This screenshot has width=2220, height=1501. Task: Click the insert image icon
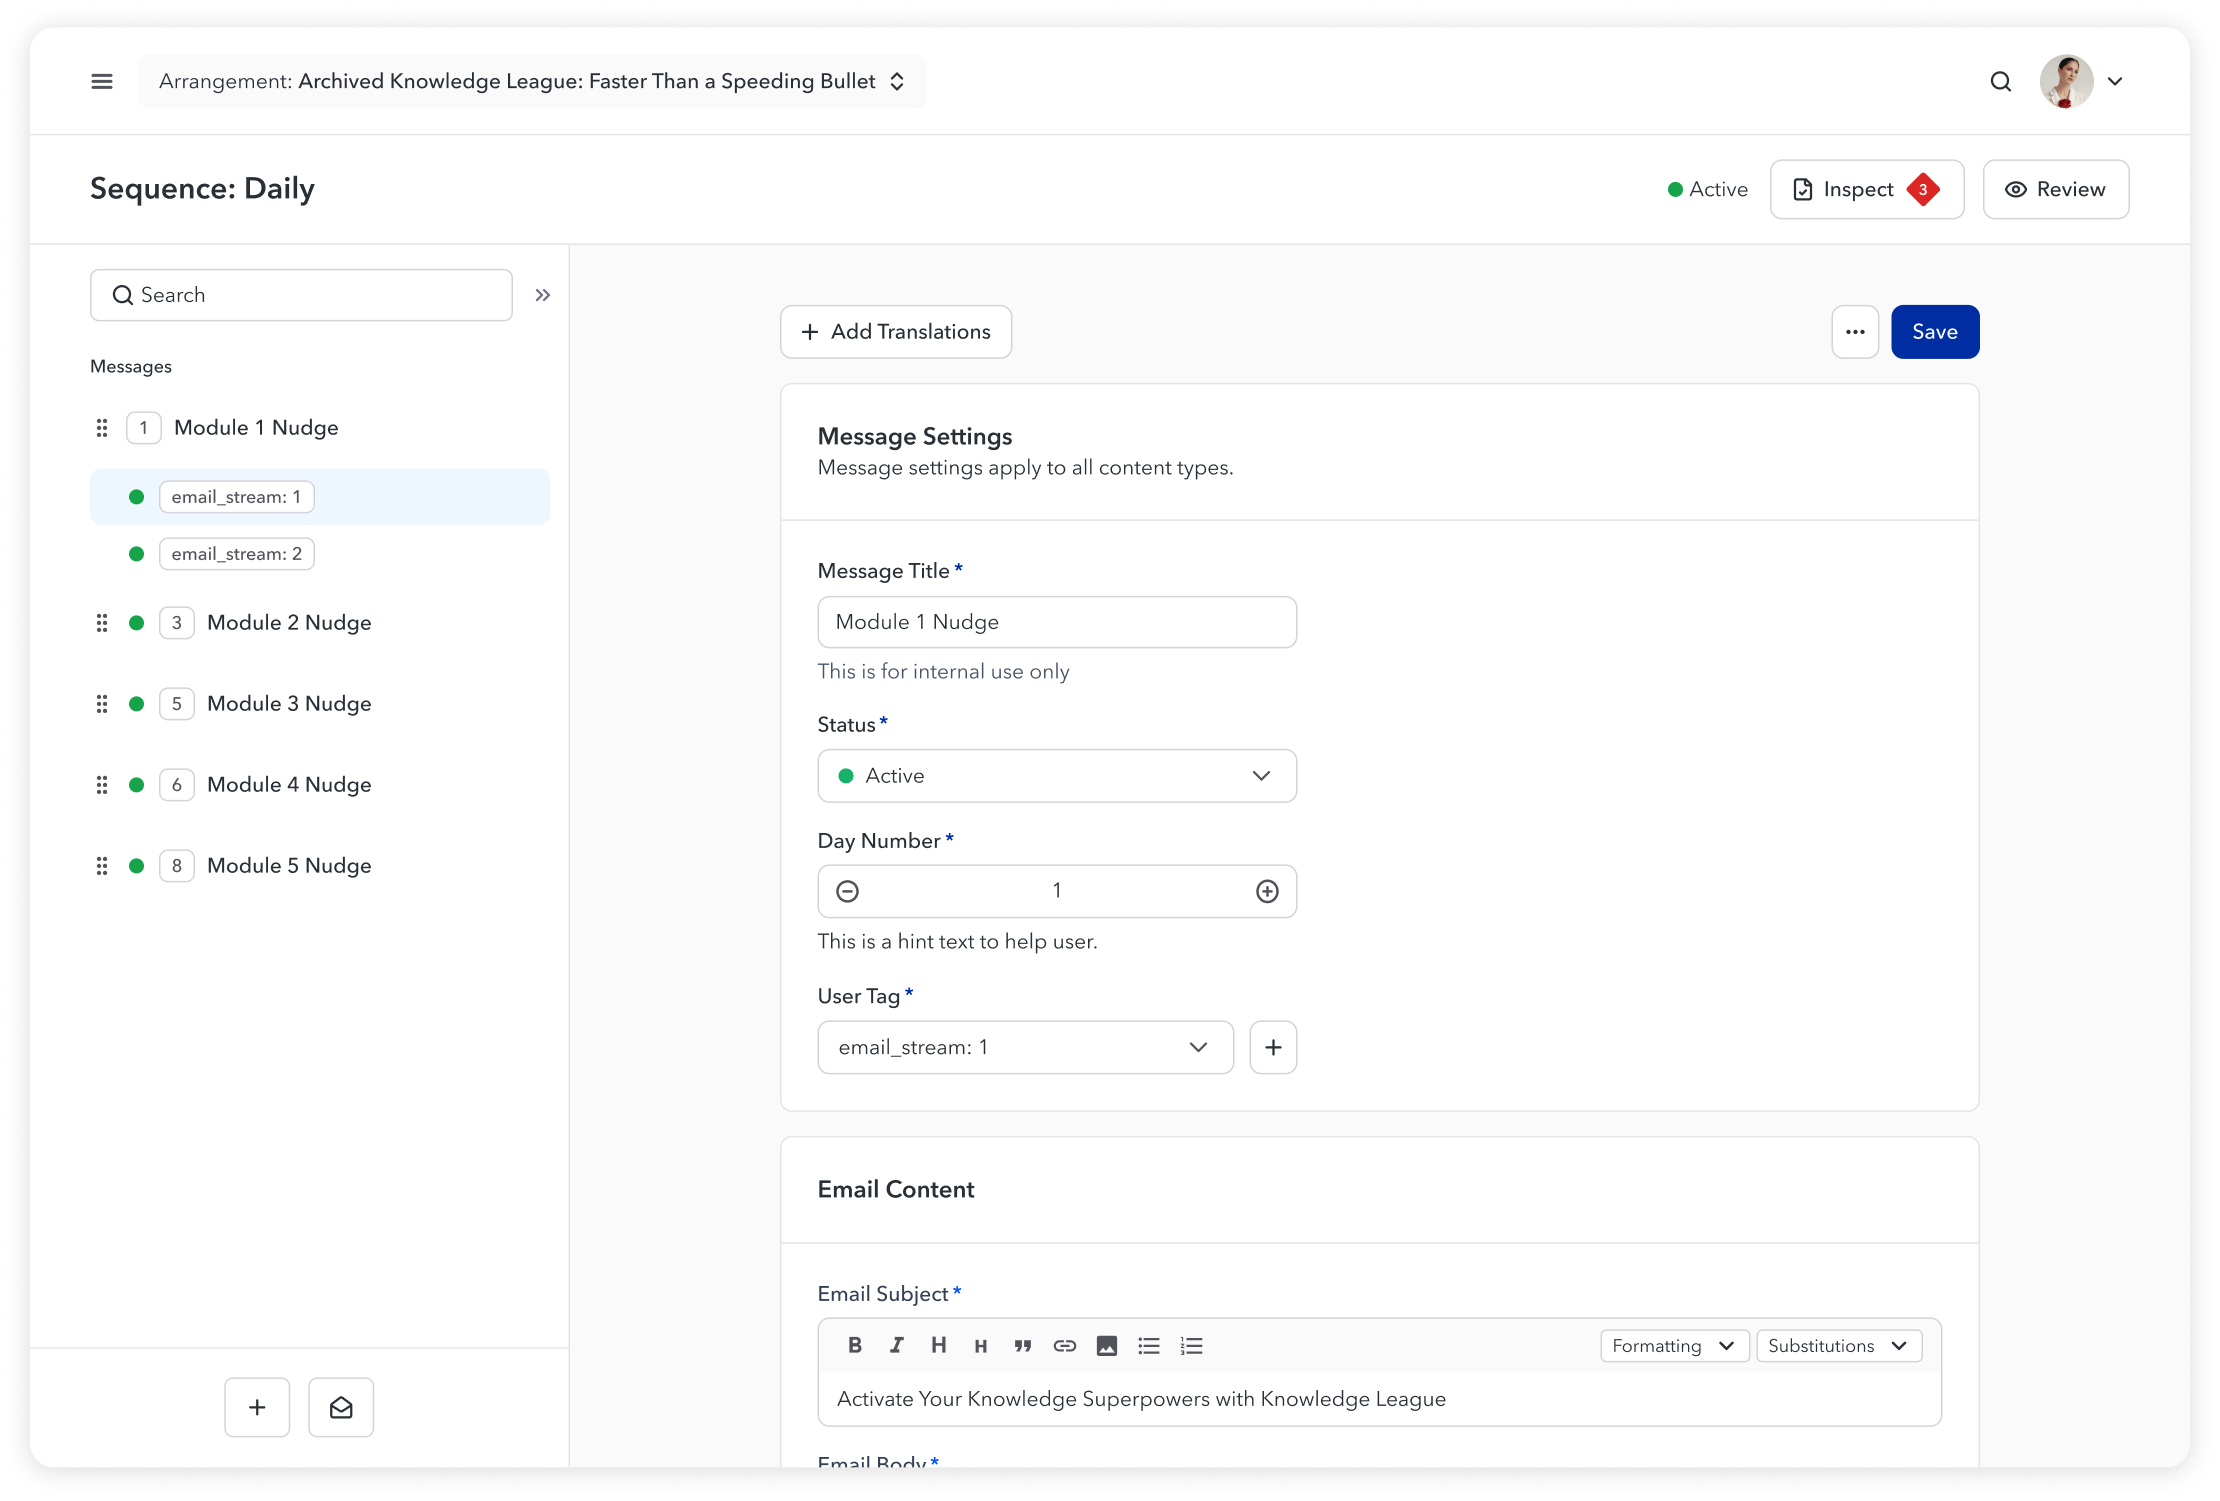pyautogui.click(x=1106, y=1345)
